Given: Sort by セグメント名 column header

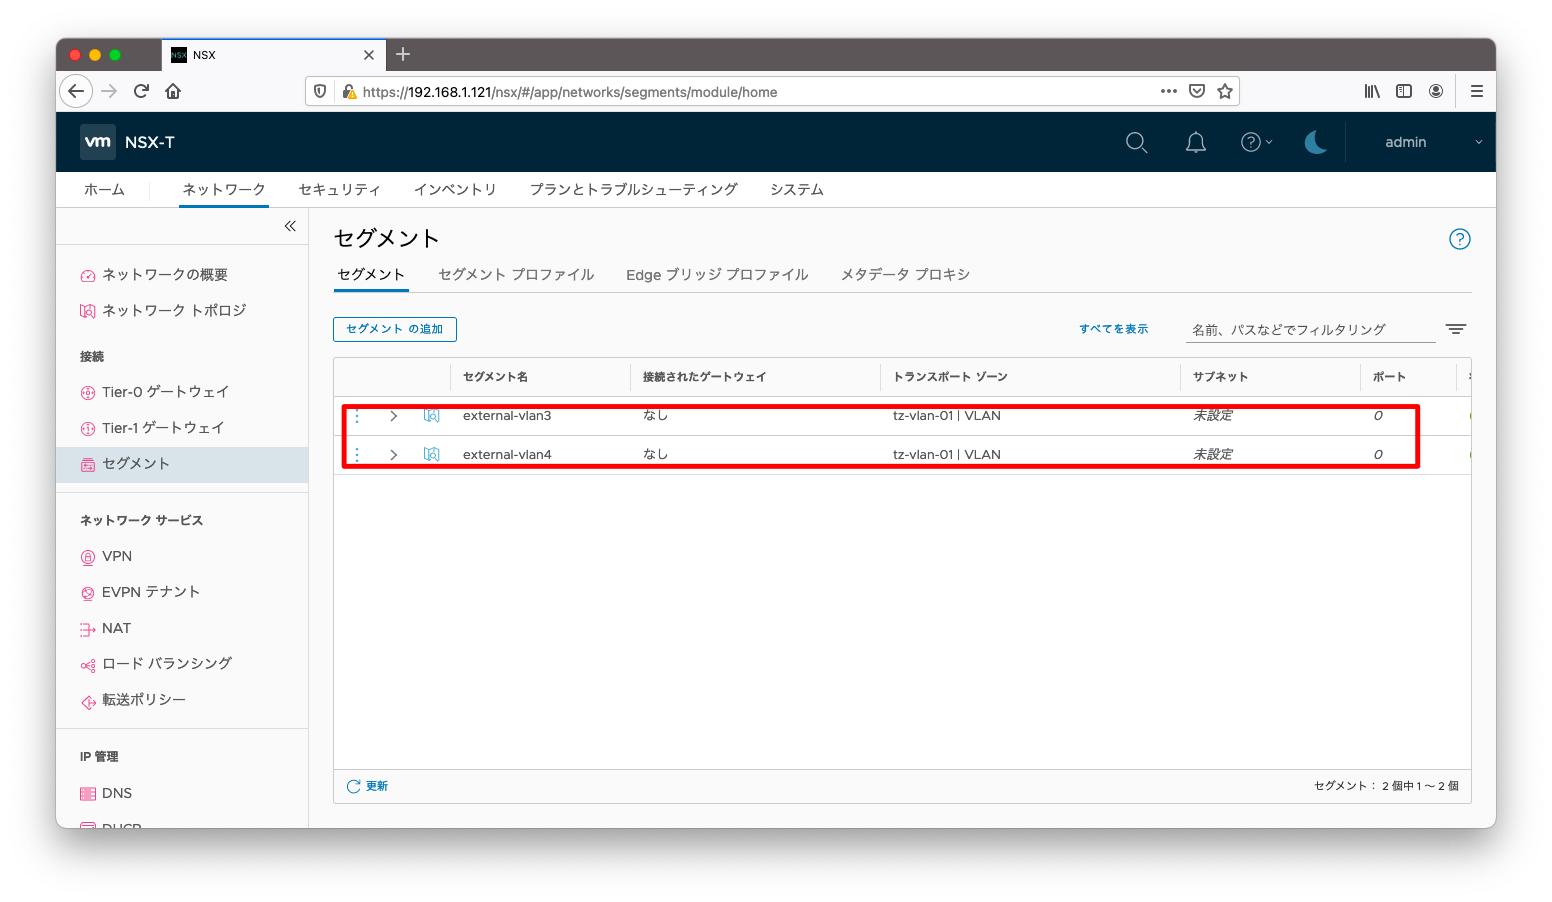Looking at the screenshot, I should click(495, 377).
